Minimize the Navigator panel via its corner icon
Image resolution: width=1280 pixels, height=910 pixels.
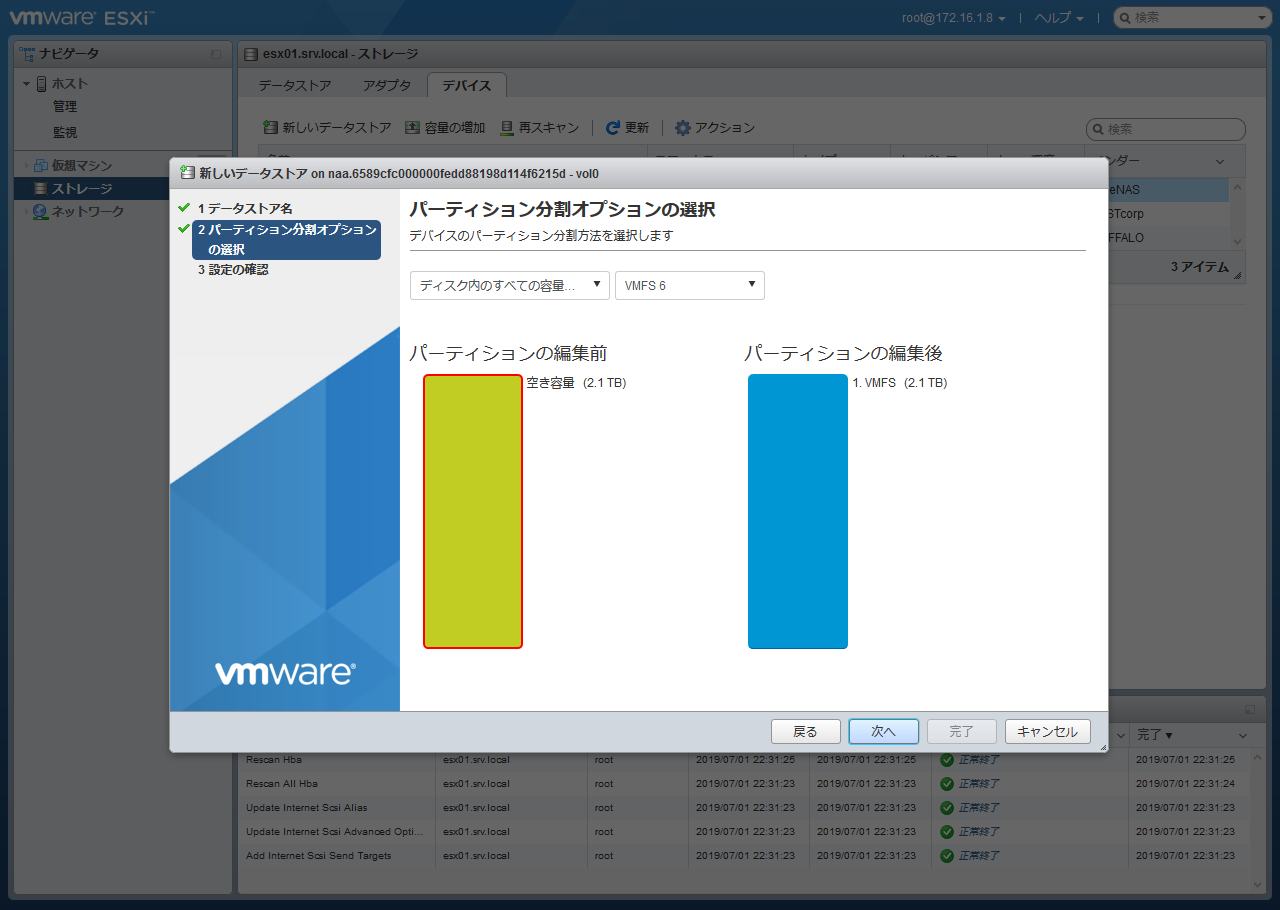pyautogui.click(x=216, y=54)
